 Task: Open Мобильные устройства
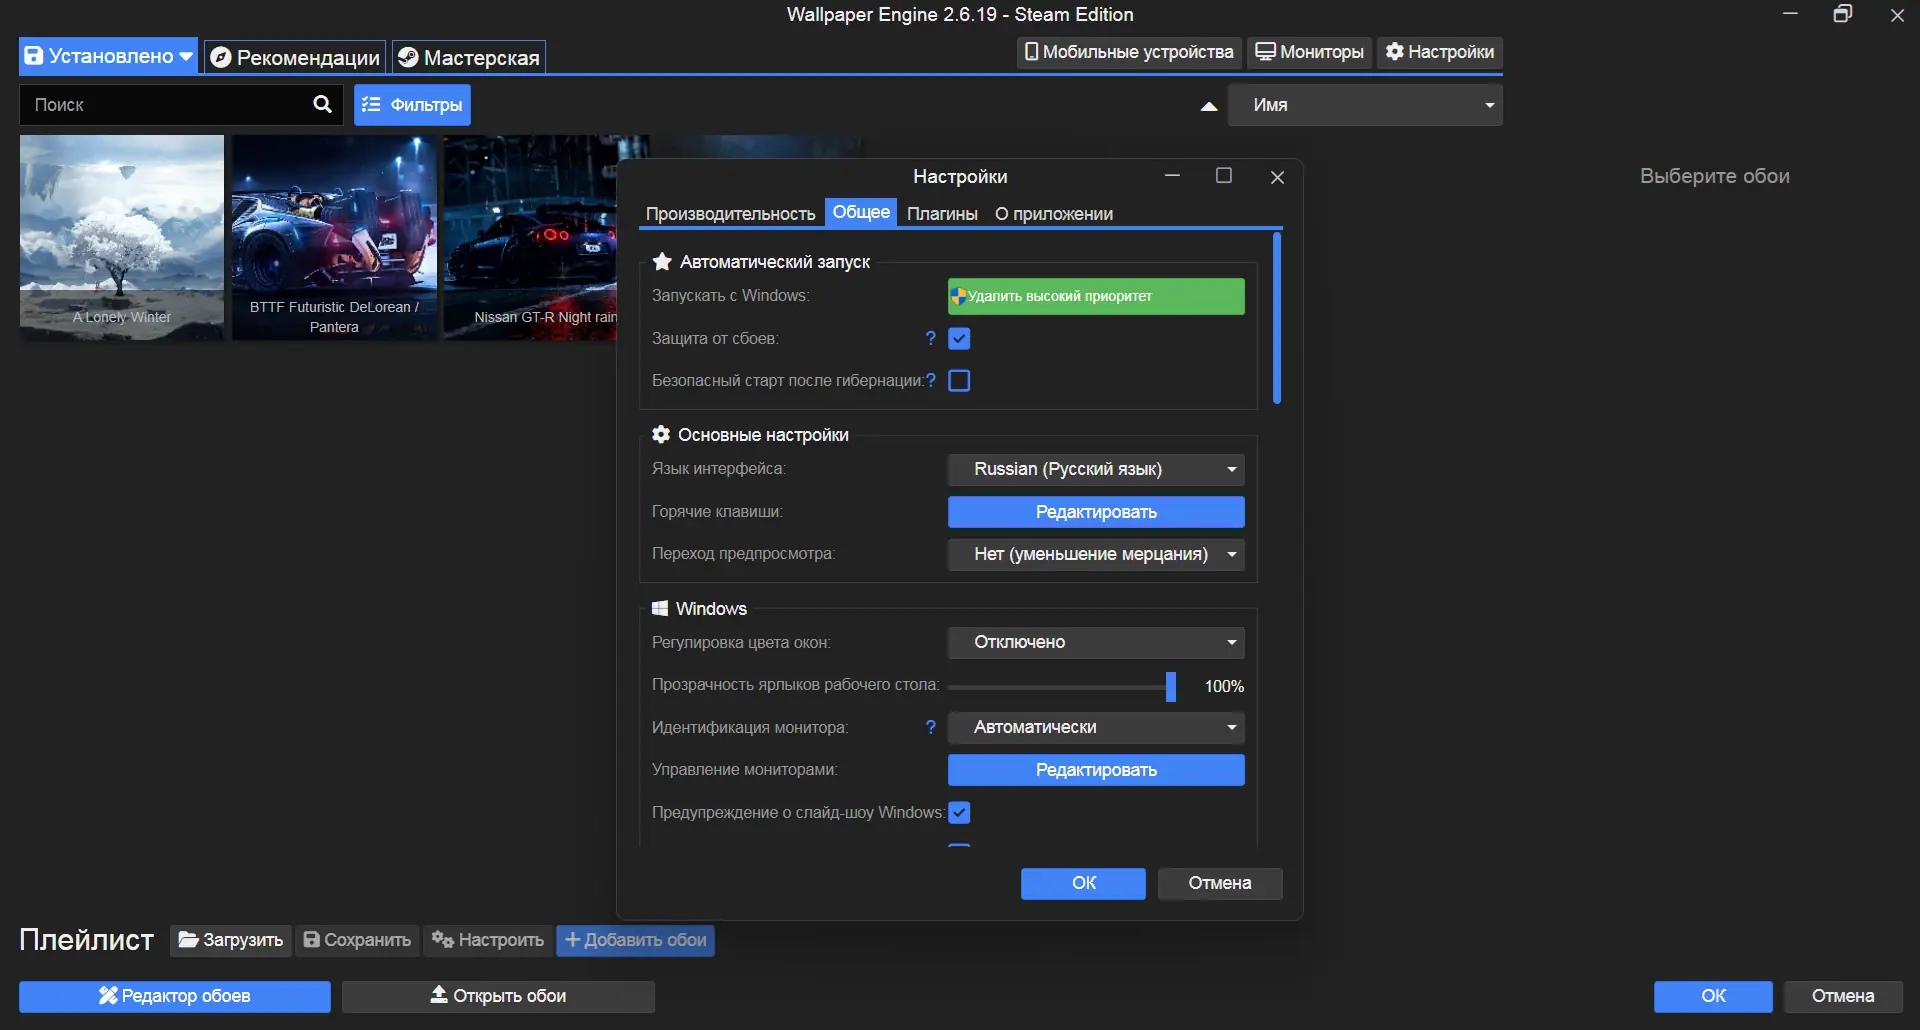point(1129,52)
